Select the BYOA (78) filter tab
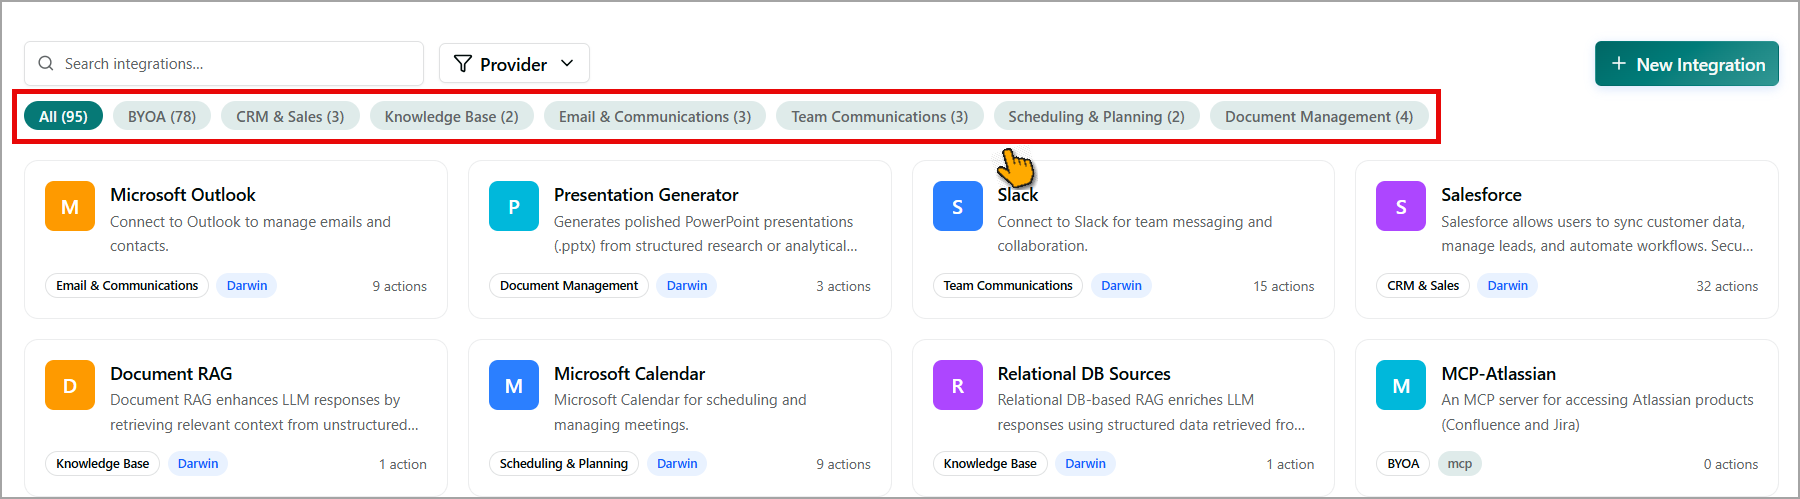The image size is (1800, 499). [162, 116]
